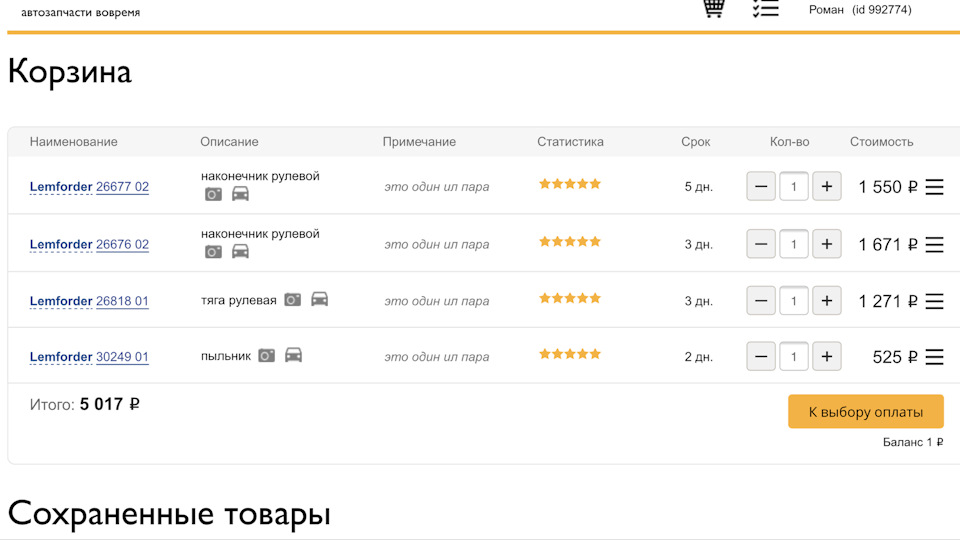Show car applicability for Lemforder 26677 02
The height and width of the screenshot is (540, 960).
point(240,194)
